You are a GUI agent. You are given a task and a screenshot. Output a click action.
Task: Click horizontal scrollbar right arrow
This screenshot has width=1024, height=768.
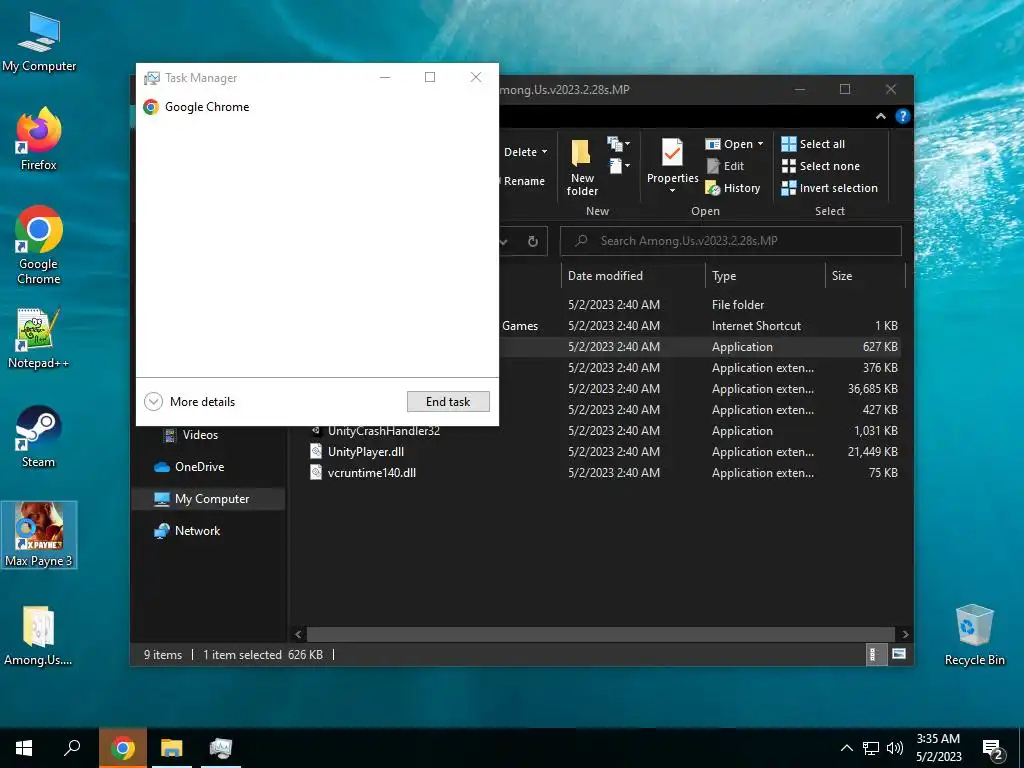click(x=905, y=634)
